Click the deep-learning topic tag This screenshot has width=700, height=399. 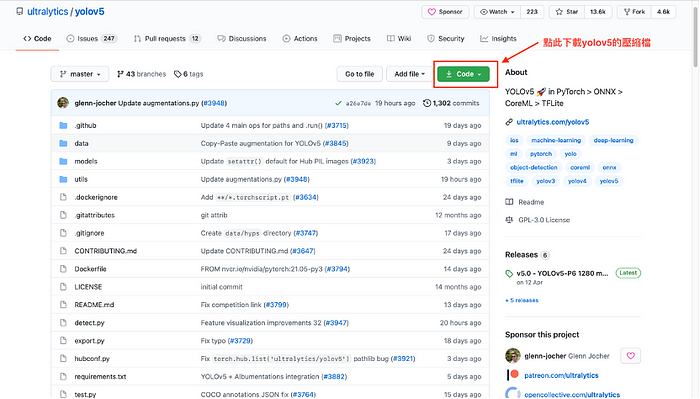pos(613,140)
